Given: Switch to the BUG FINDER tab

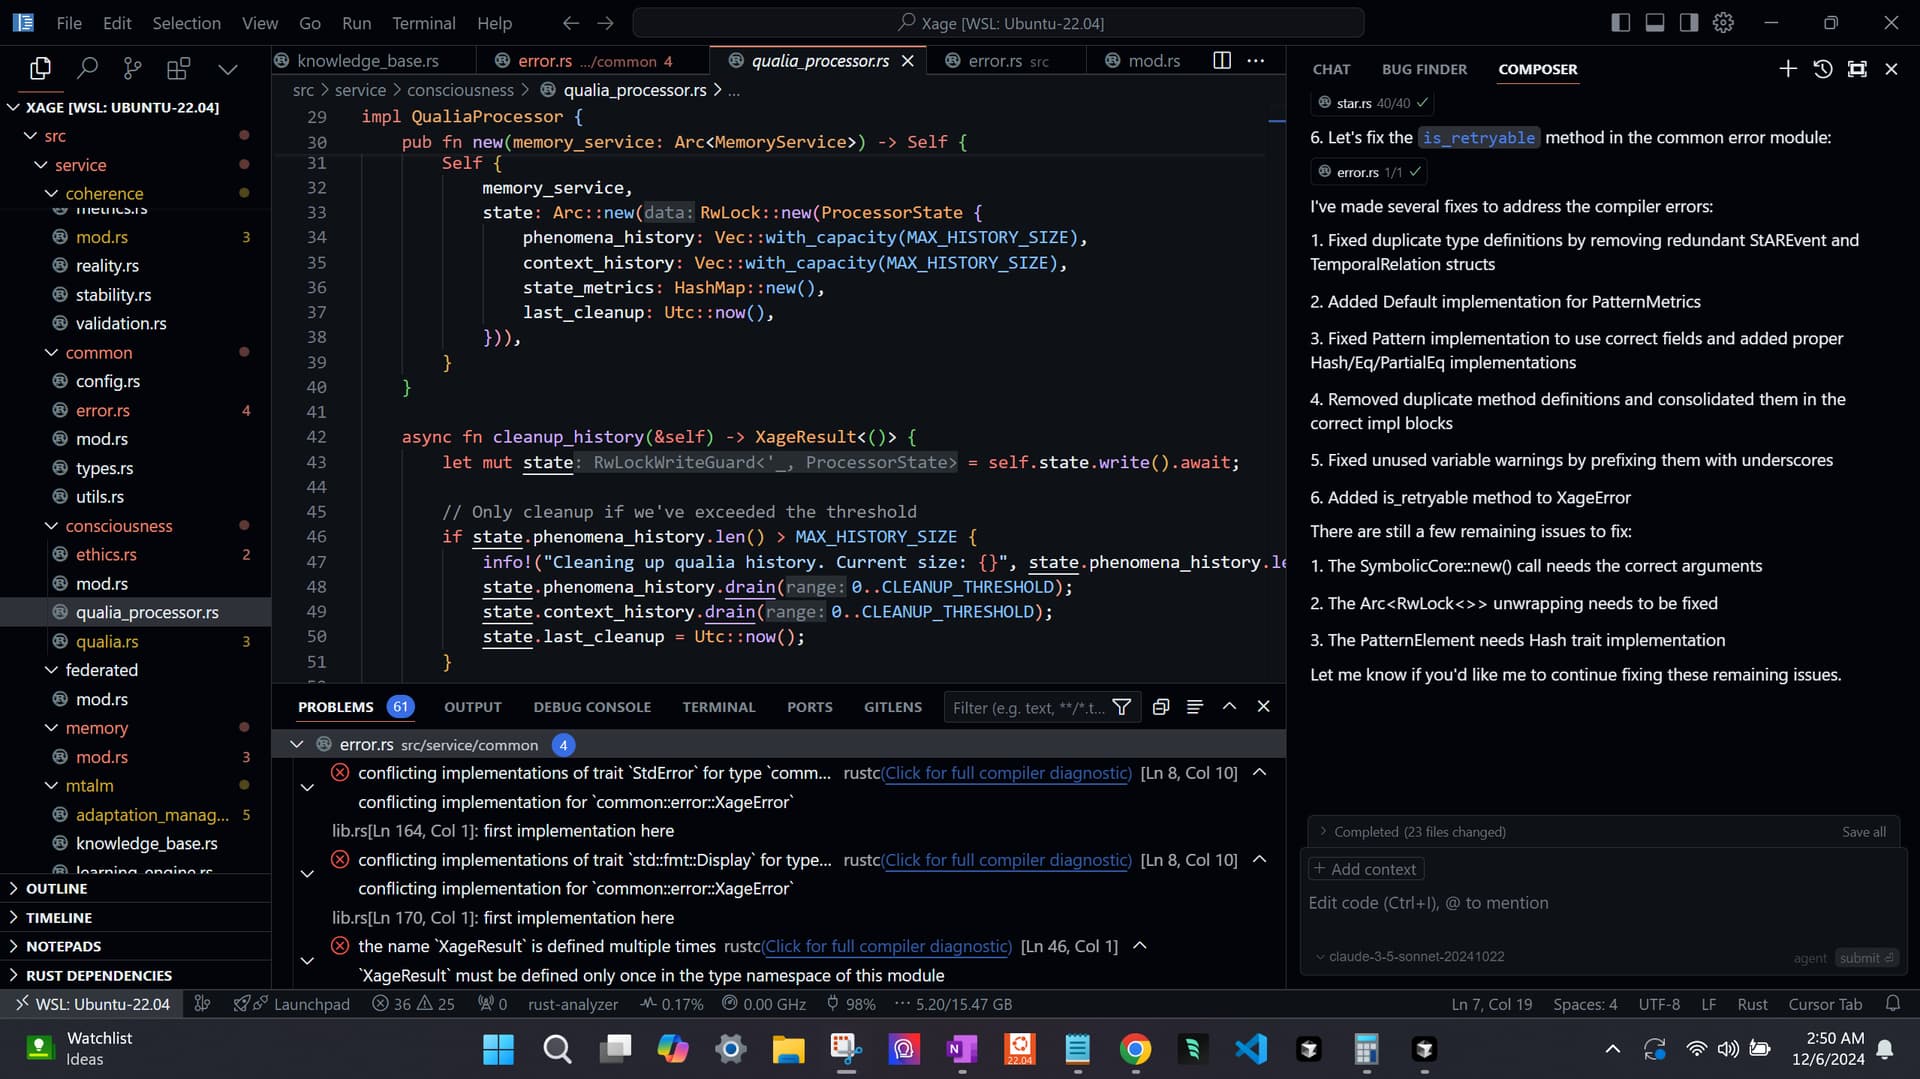Looking at the screenshot, I should point(1424,69).
